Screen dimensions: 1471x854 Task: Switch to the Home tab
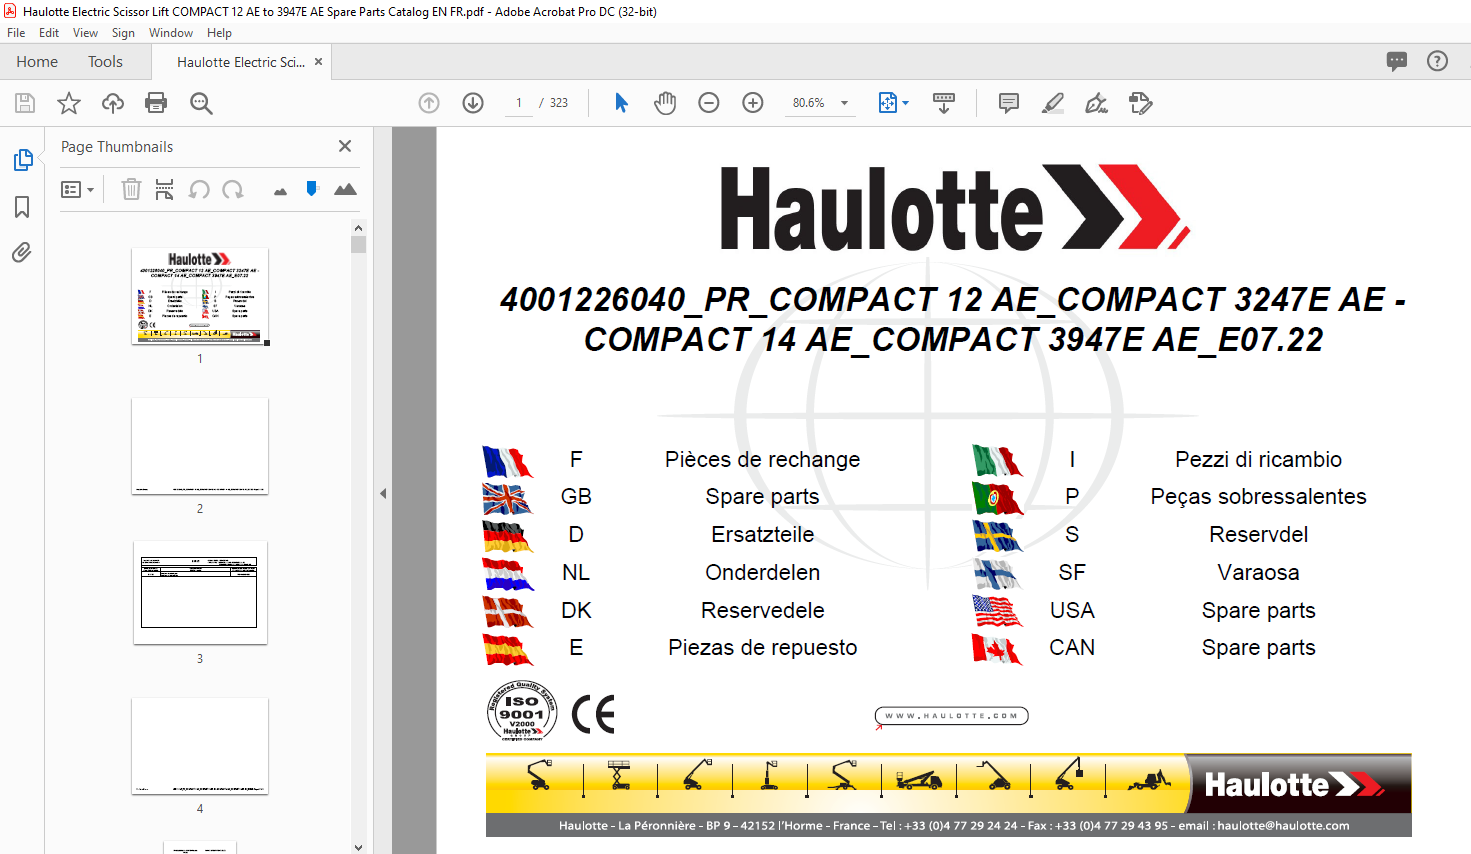(37, 62)
